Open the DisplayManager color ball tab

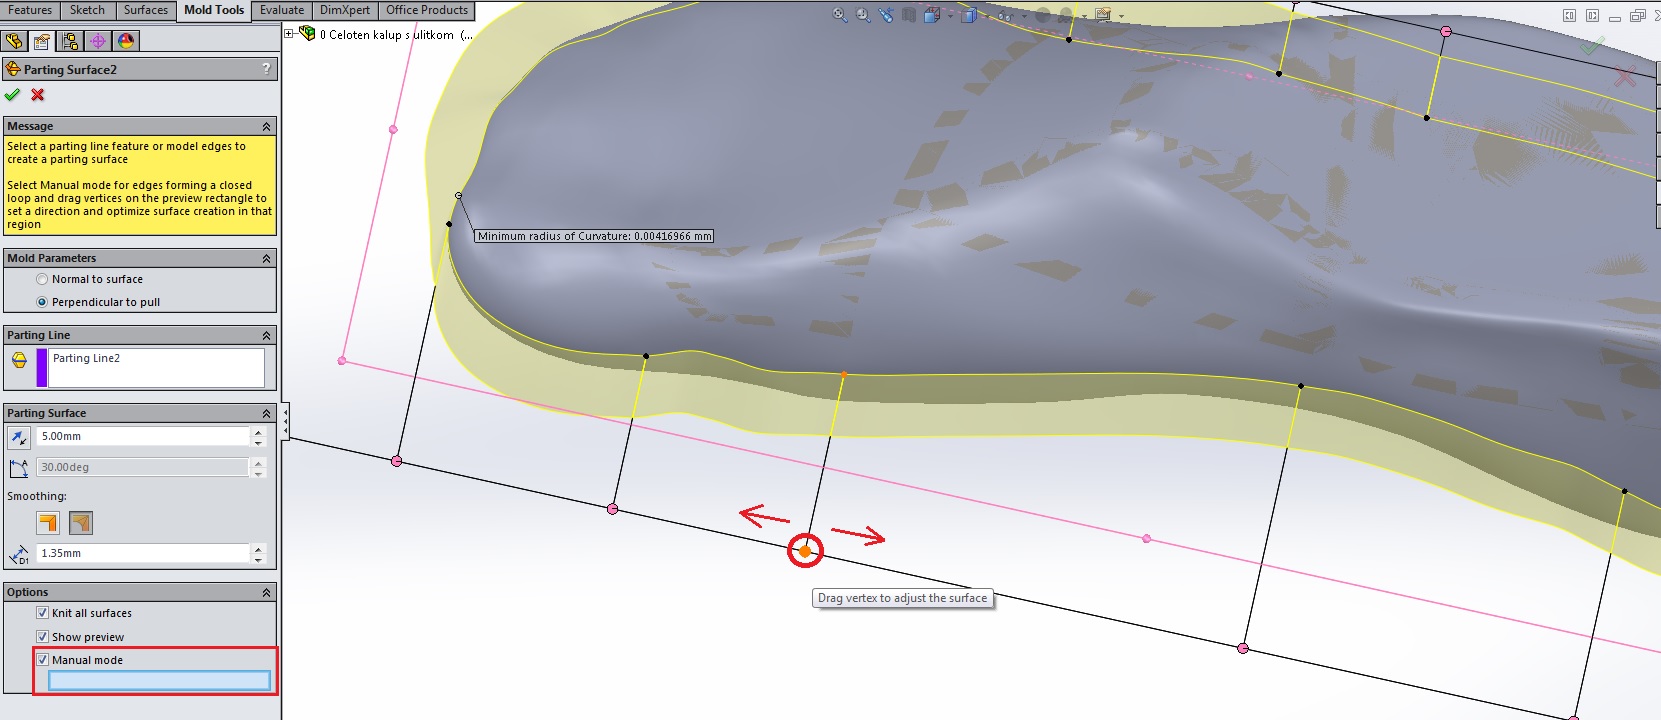pyautogui.click(x=125, y=41)
